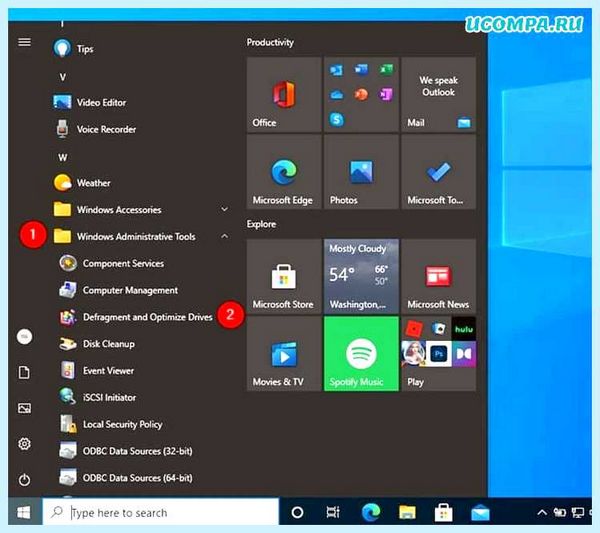This screenshot has height=533, width=600.
Task: Open Spotify Music tile
Action: click(361, 354)
